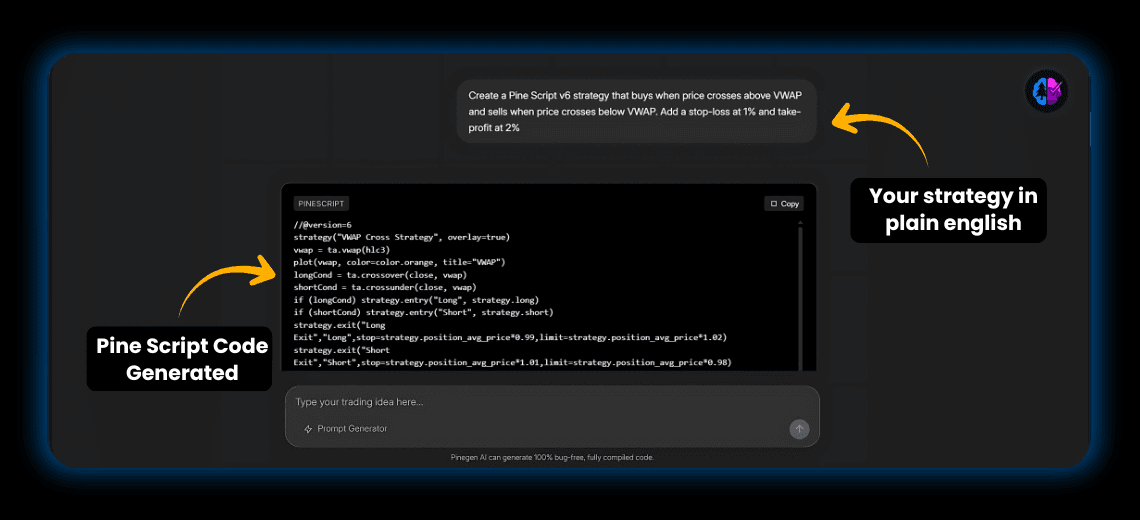Click the PINESCRIPT language tag
The image size is (1140, 520).
(321, 203)
